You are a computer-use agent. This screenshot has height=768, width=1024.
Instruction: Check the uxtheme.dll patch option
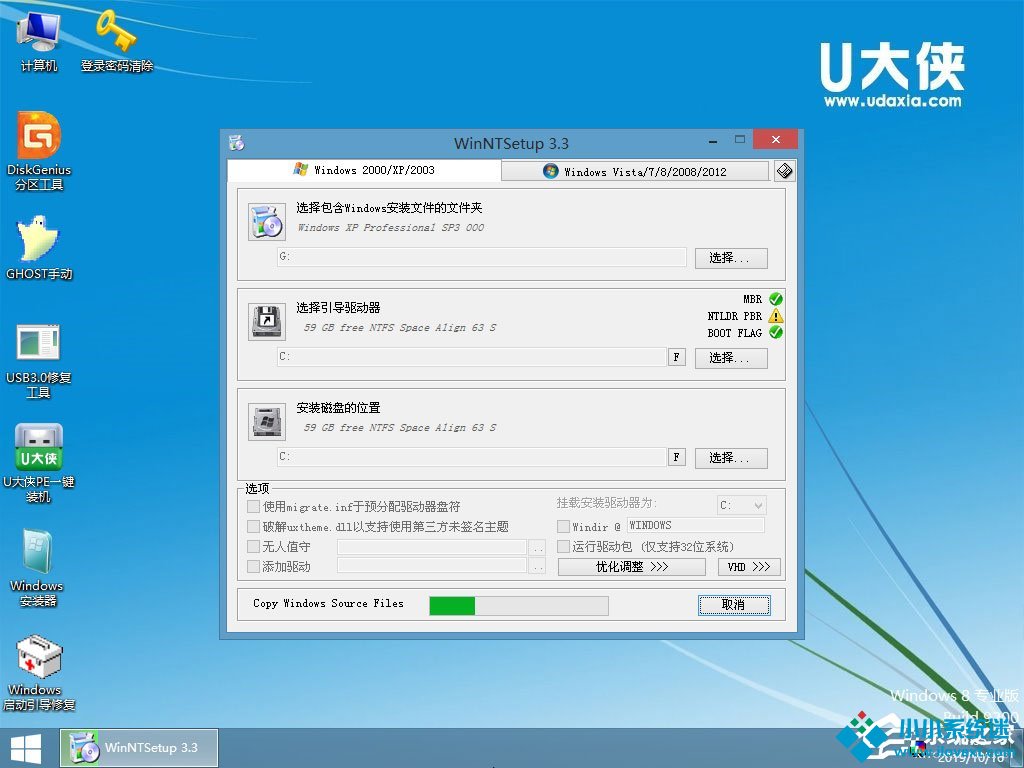tap(251, 526)
